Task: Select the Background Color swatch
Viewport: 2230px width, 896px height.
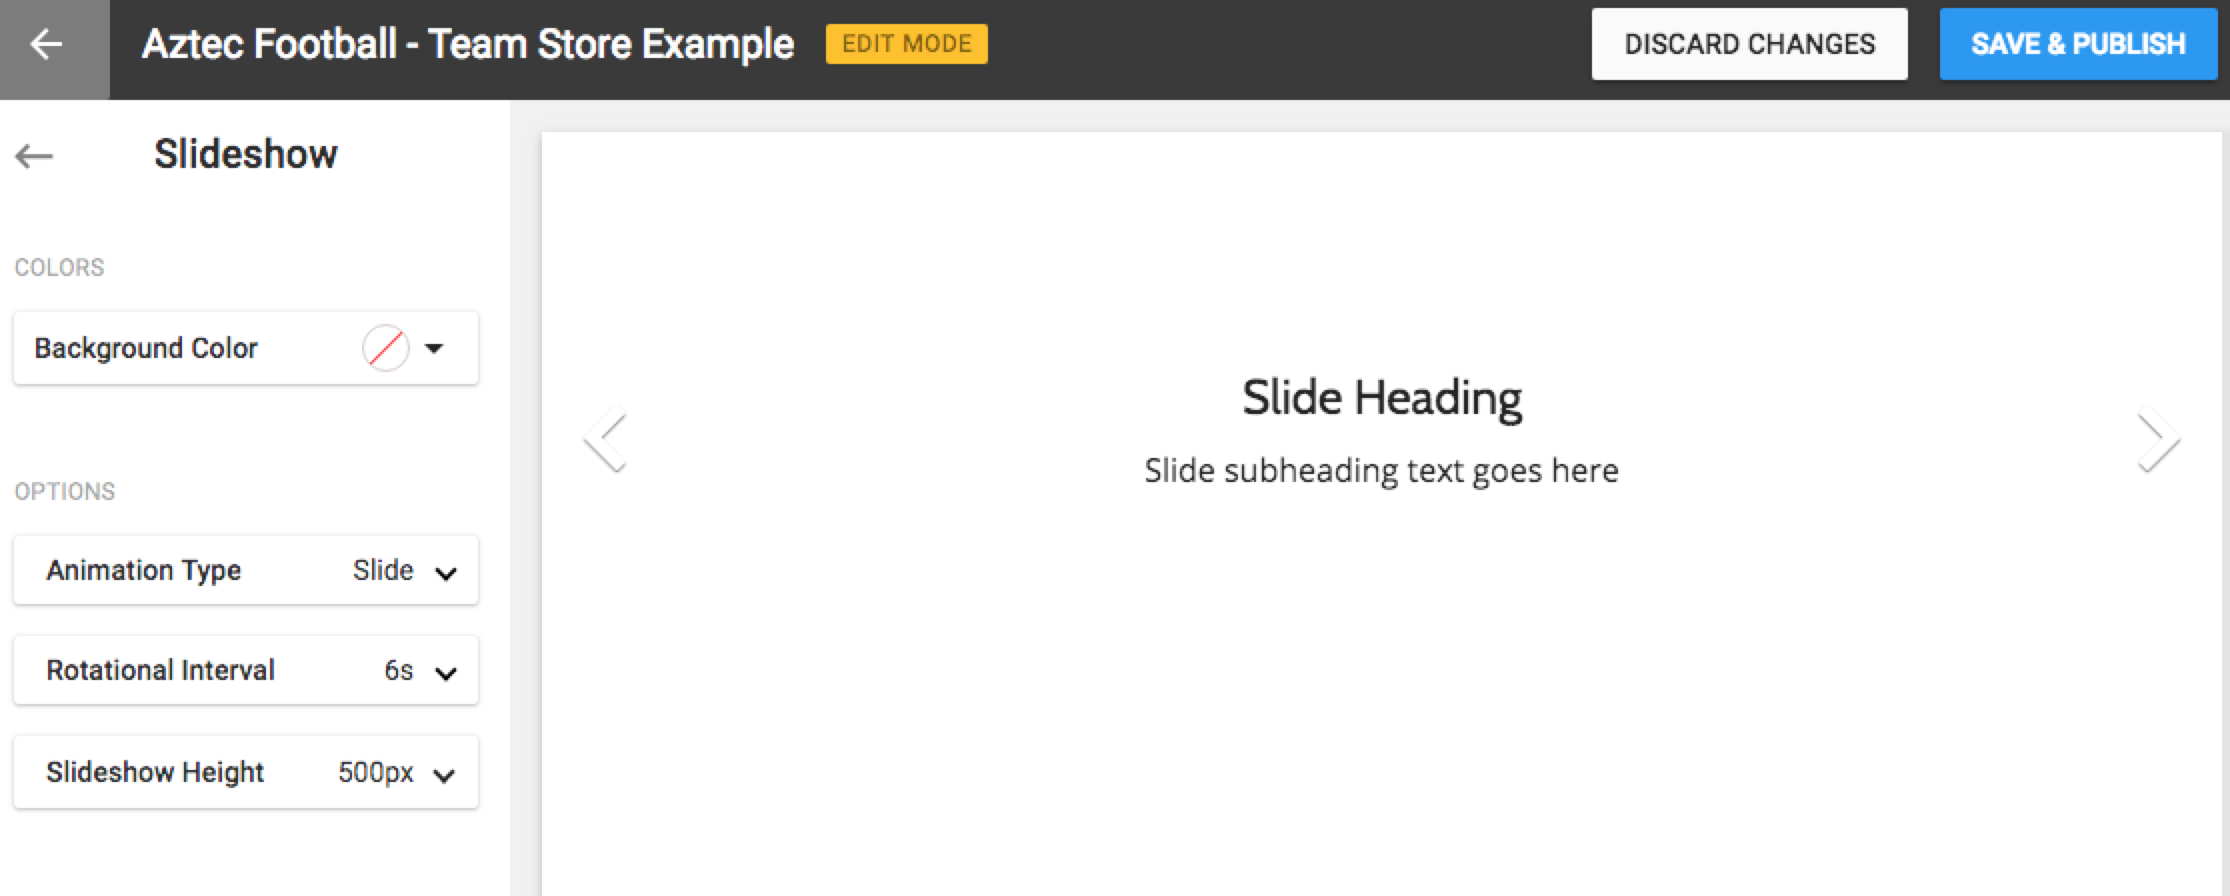Action: click(386, 348)
